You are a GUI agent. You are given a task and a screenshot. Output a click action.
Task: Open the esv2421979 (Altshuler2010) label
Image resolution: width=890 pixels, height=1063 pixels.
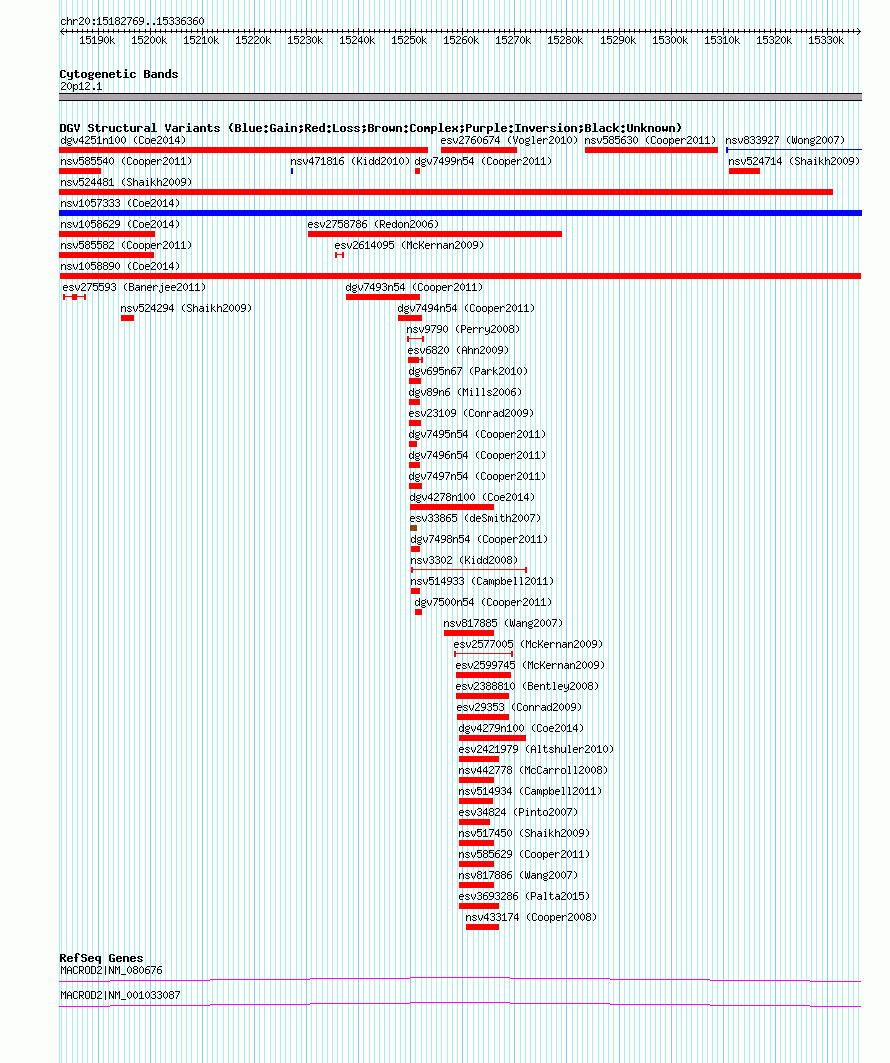point(536,750)
